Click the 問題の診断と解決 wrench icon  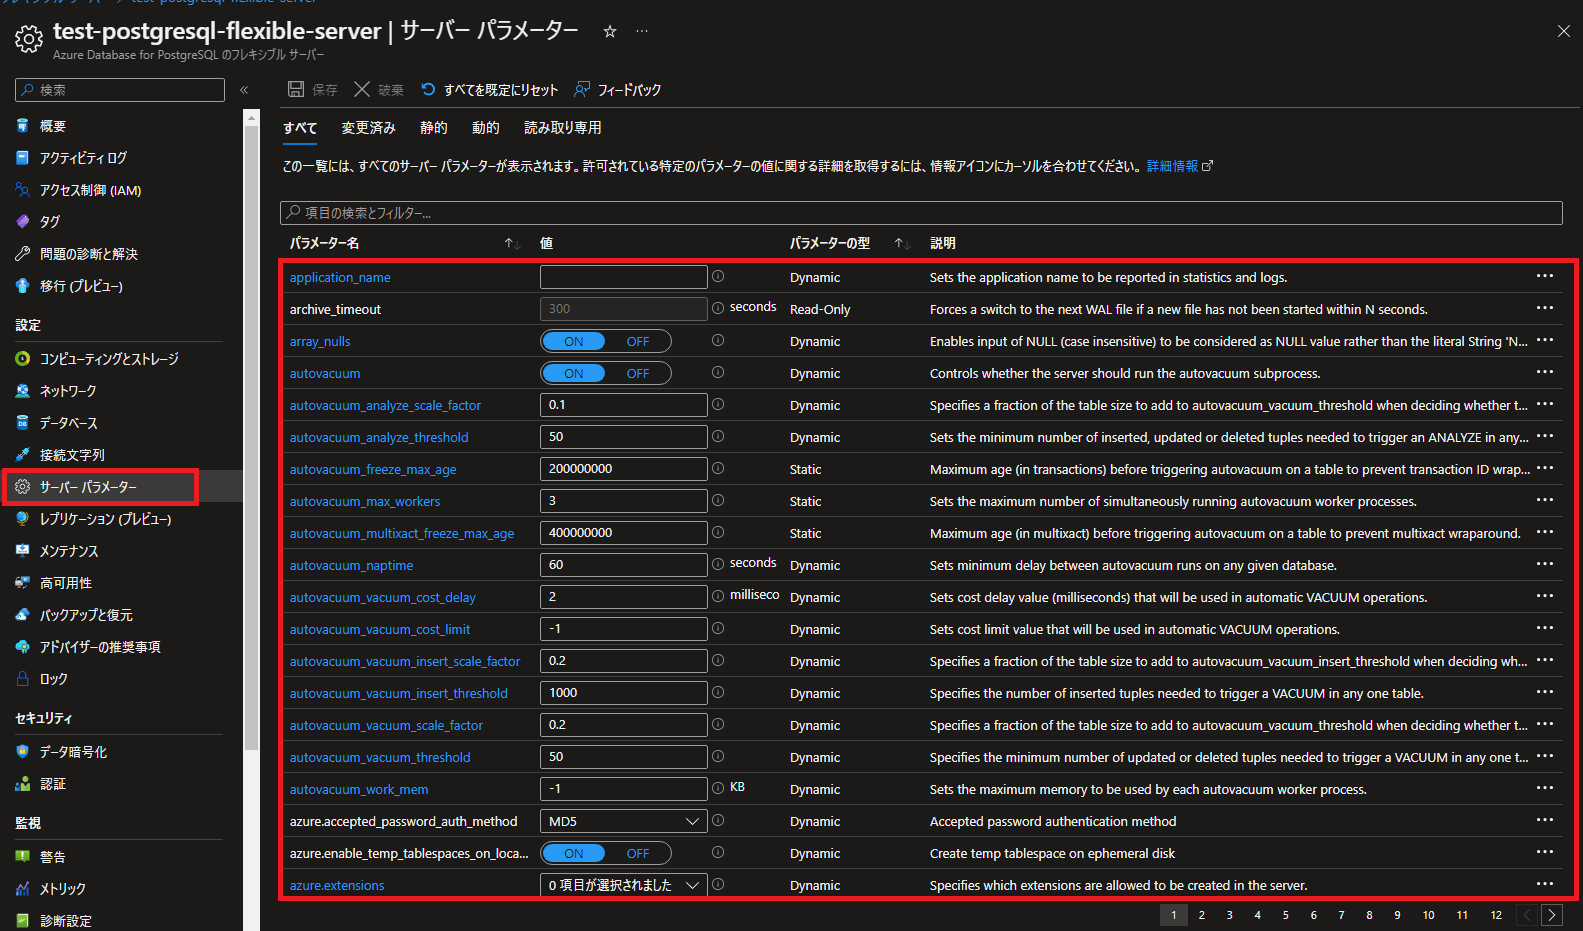[23, 254]
